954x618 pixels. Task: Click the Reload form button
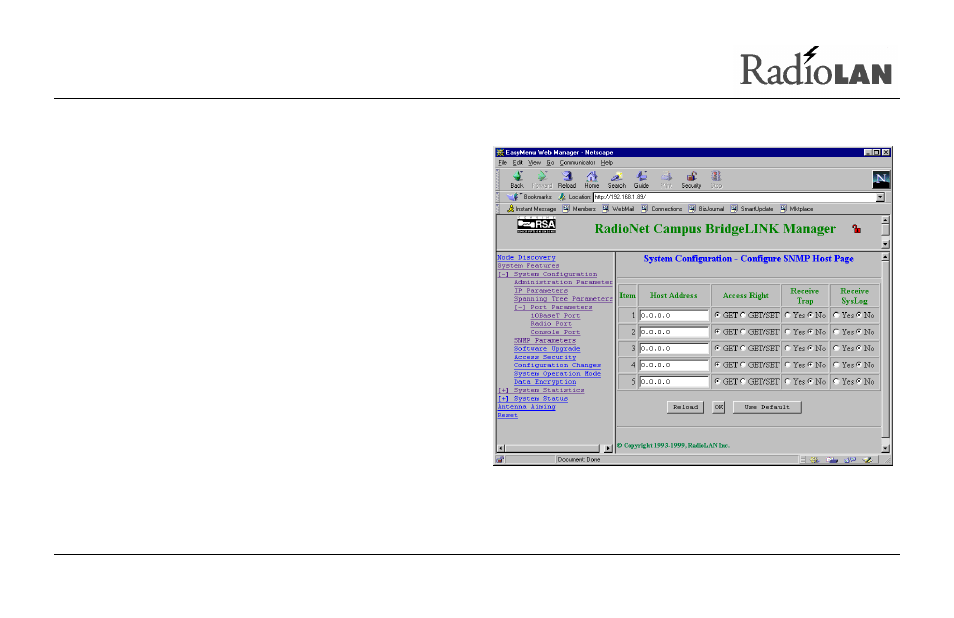[685, 408]
